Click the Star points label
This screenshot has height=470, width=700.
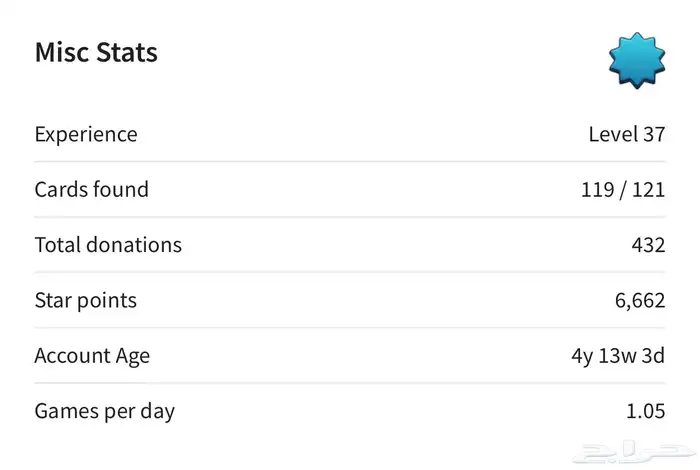pos(85,300)
